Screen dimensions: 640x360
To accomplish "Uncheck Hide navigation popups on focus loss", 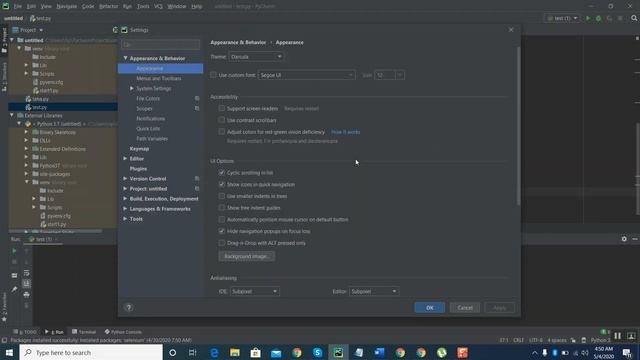I will [222, 231].
